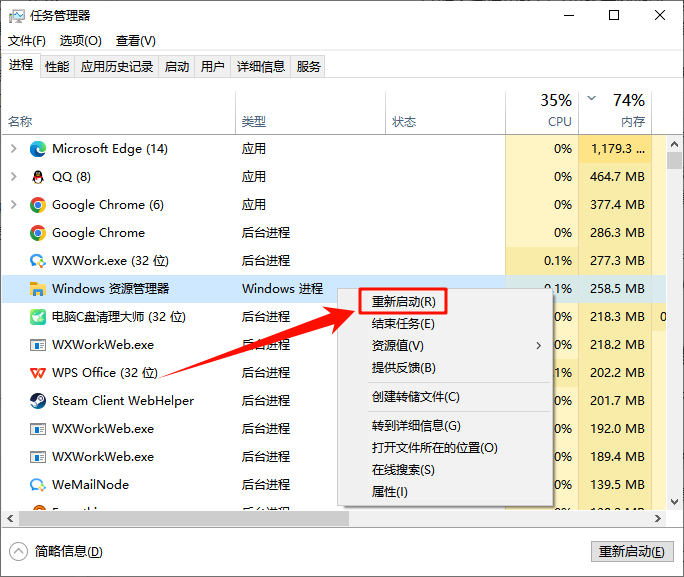This screenshot has height=577, width=684.
Task: Choose 属性(I) in context menu
Action: tap(390, 492)
